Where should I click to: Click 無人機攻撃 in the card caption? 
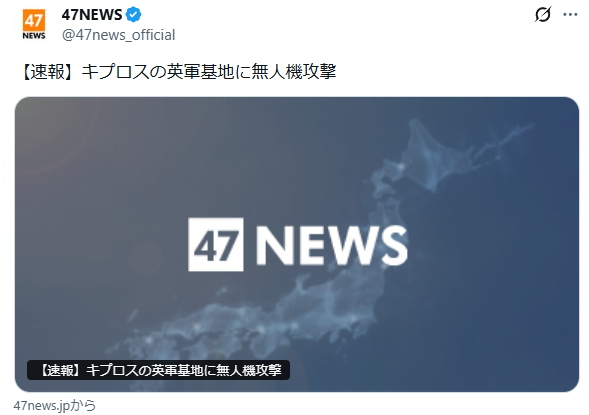click(249, 370)
